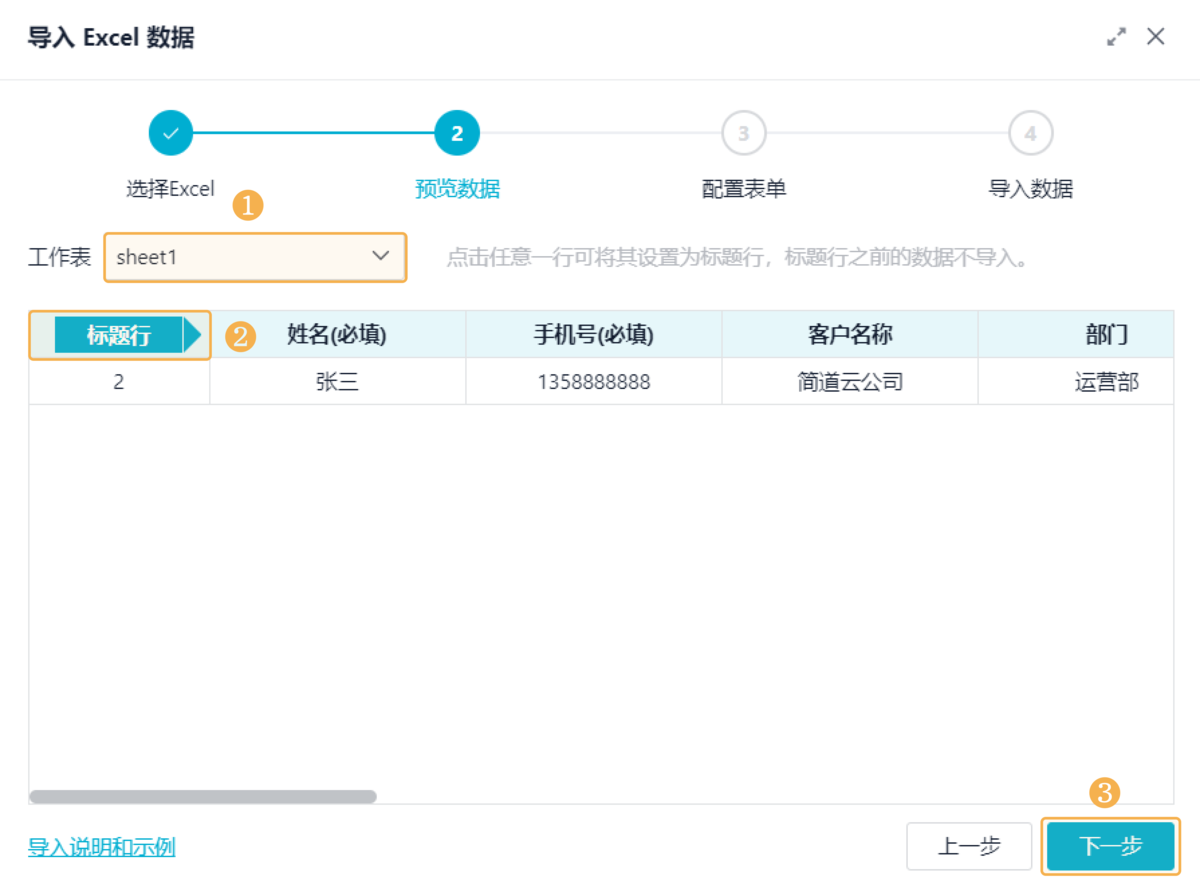Click the 姓名(必填) column header

point(337,335)
